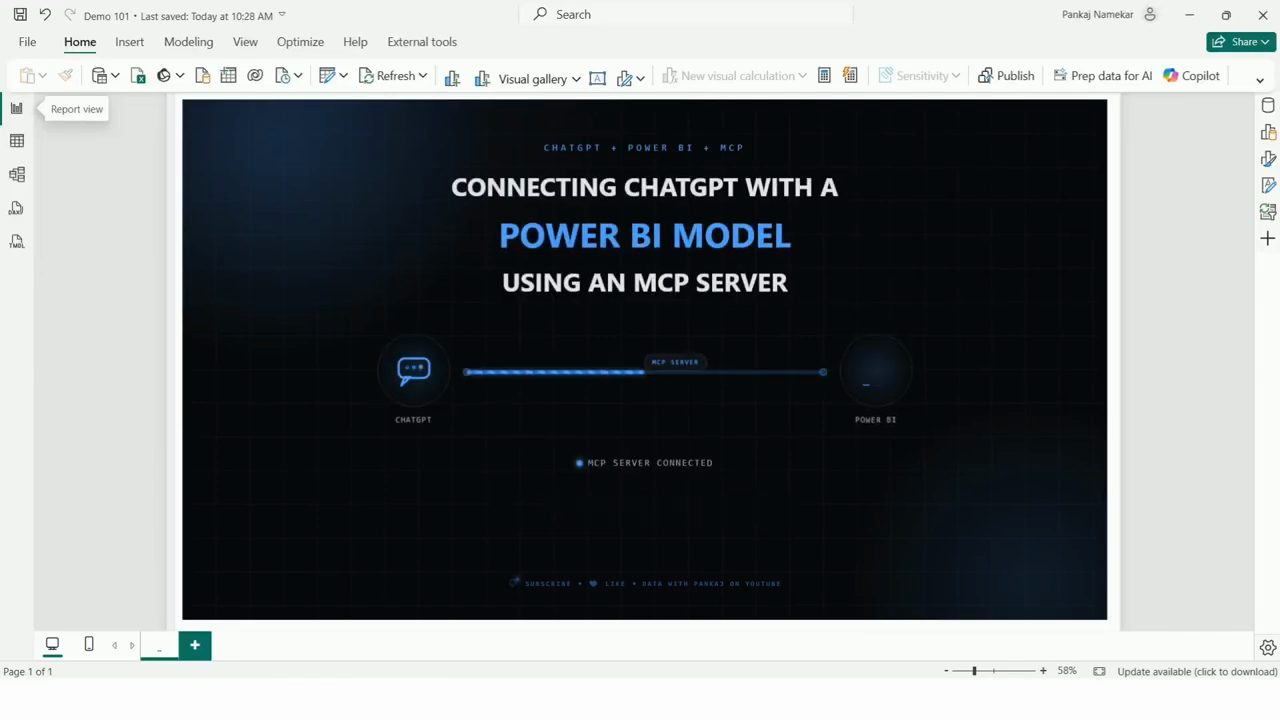The image size is (1280, 720).
Task: Open the Data pane on right rail
Action: click(x=1268, y=106)
